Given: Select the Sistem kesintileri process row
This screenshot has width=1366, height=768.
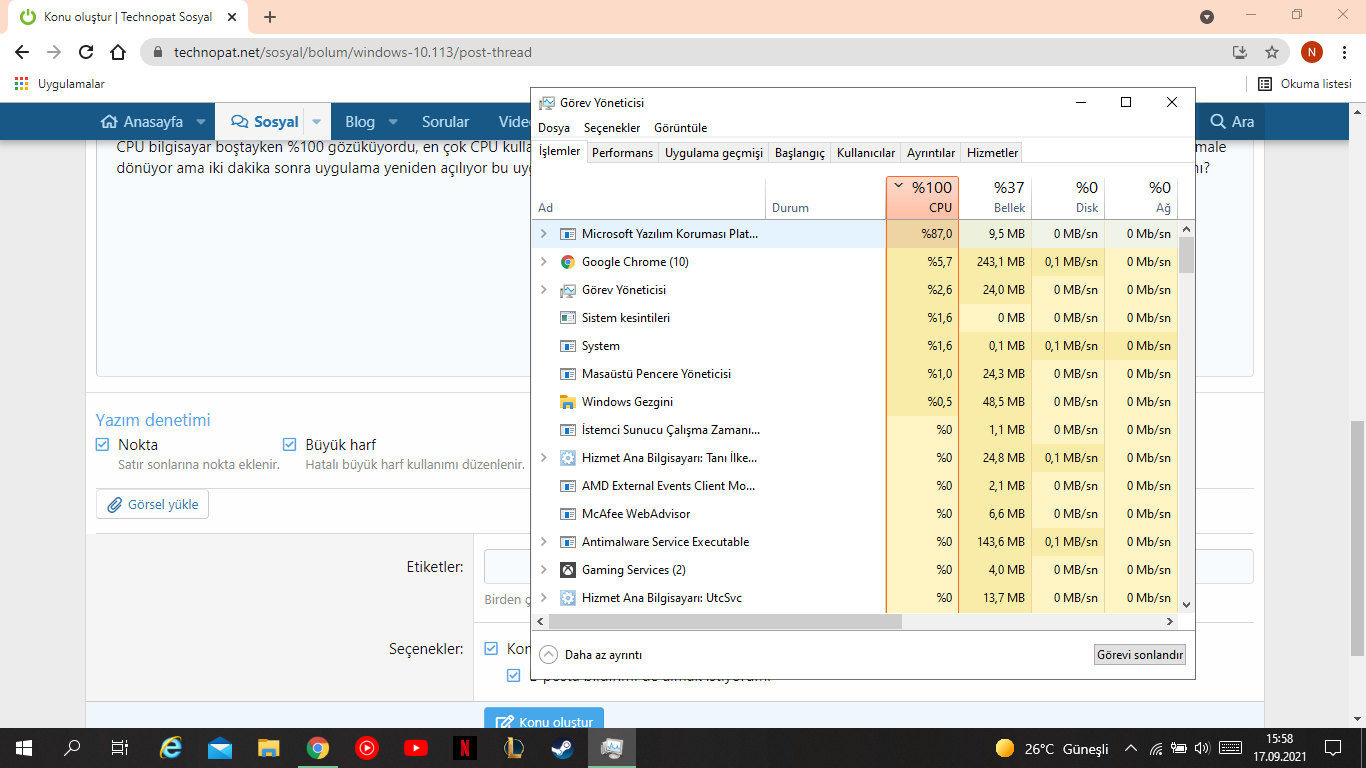Looking at the screenshot, I should coord(856,318).
